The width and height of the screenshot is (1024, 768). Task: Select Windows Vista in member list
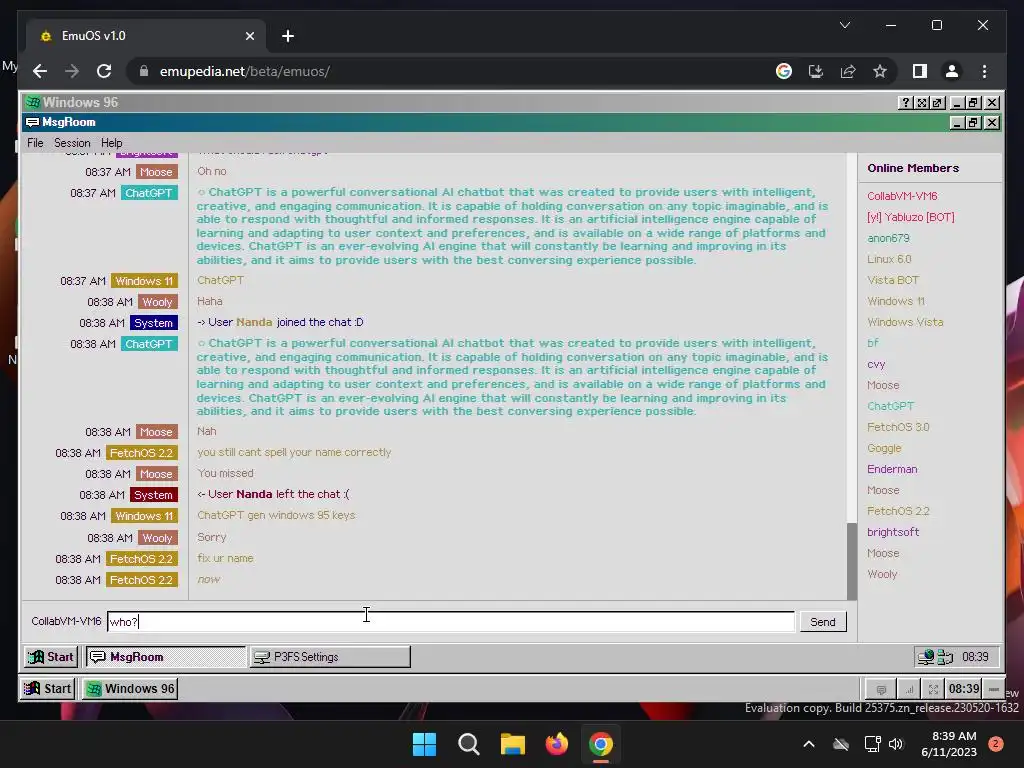click(x=905, y=322)
